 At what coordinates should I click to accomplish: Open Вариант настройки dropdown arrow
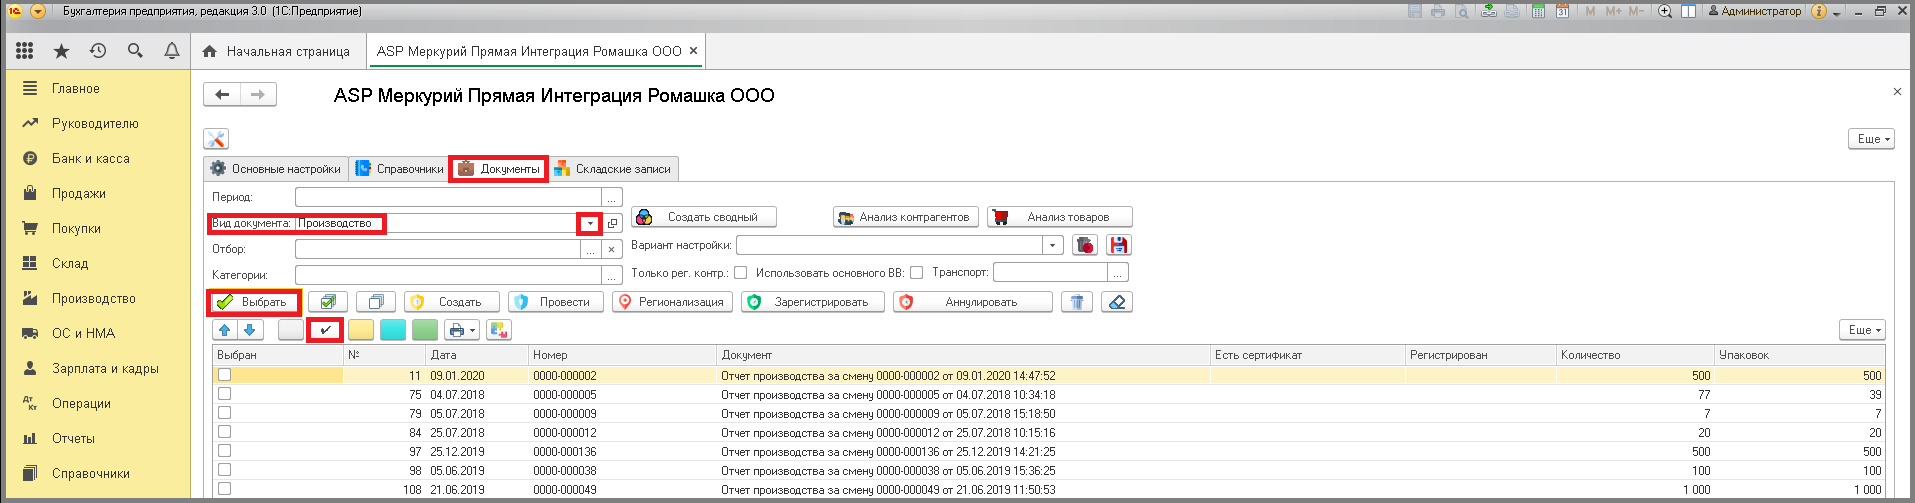tap(1052, 245)
